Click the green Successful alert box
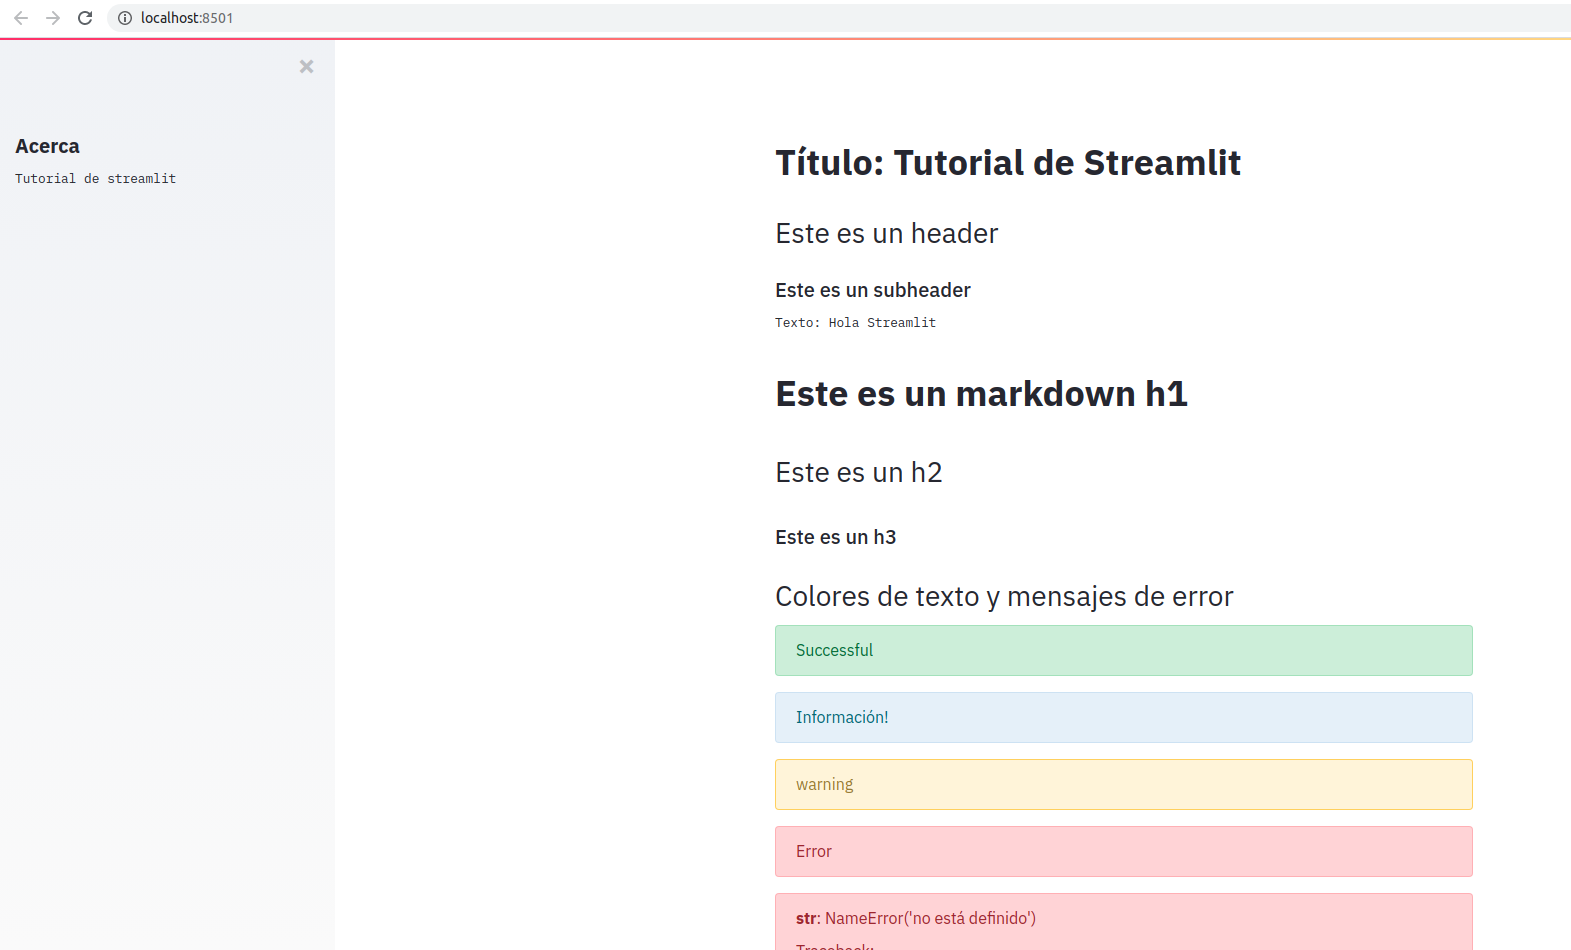1571x950 pixels. click(1123, 650)
